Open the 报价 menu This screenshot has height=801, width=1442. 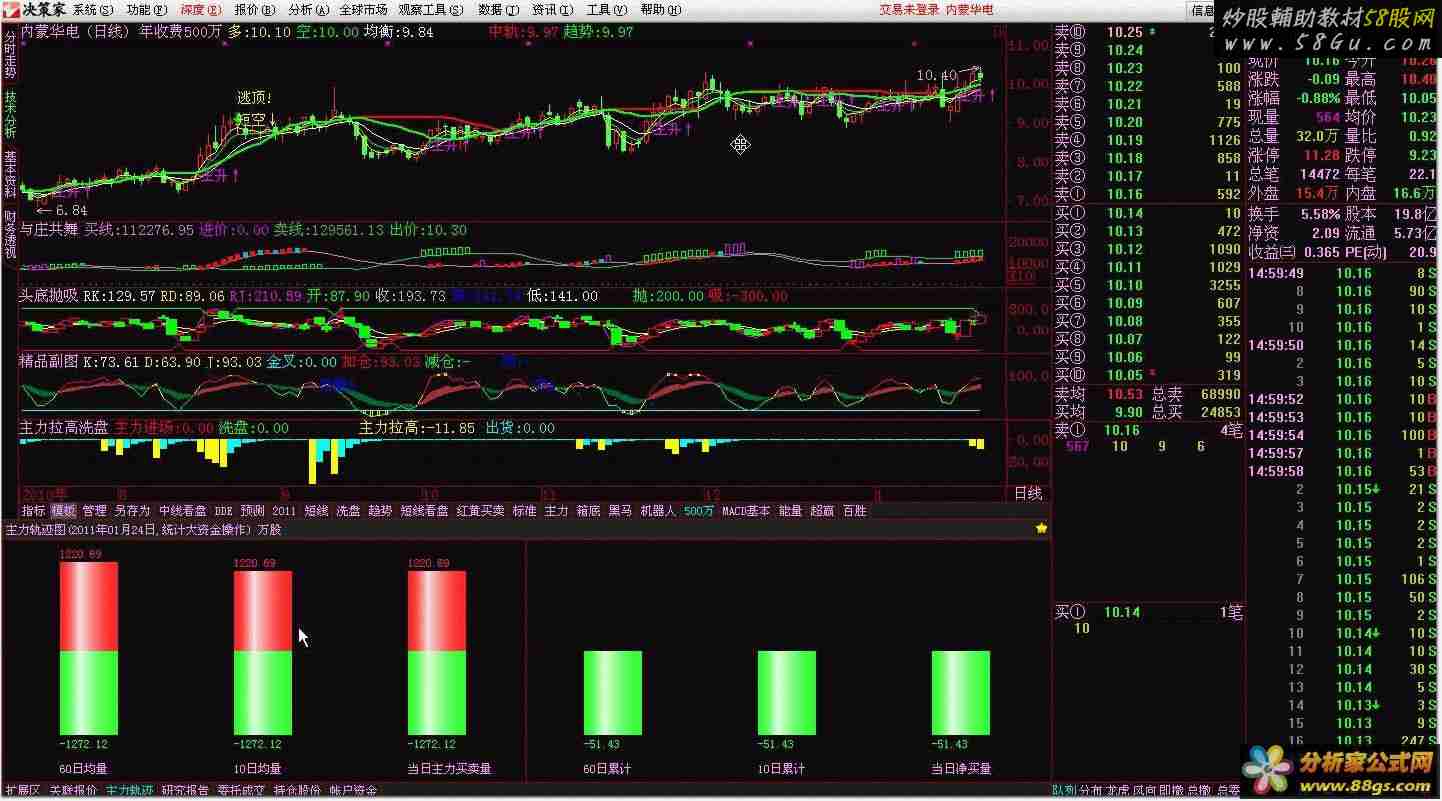[254, 9]
